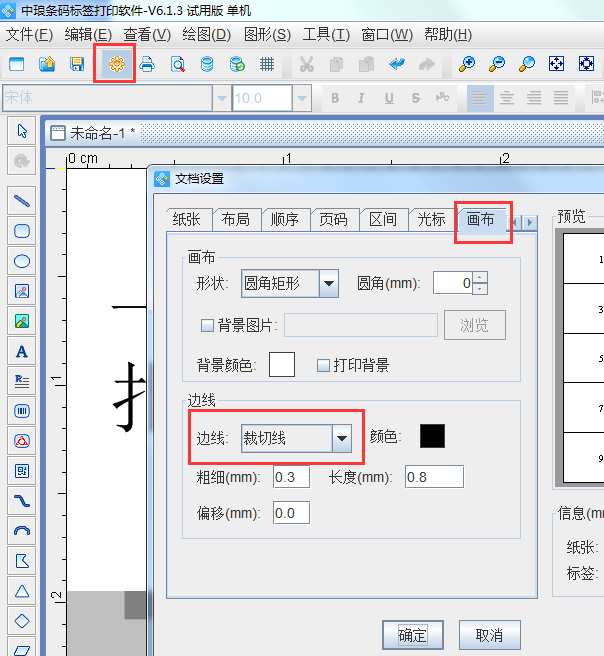Screen dimensions: 604x656
Task: Open the 文件(F) menu
Action: point(29,35)
